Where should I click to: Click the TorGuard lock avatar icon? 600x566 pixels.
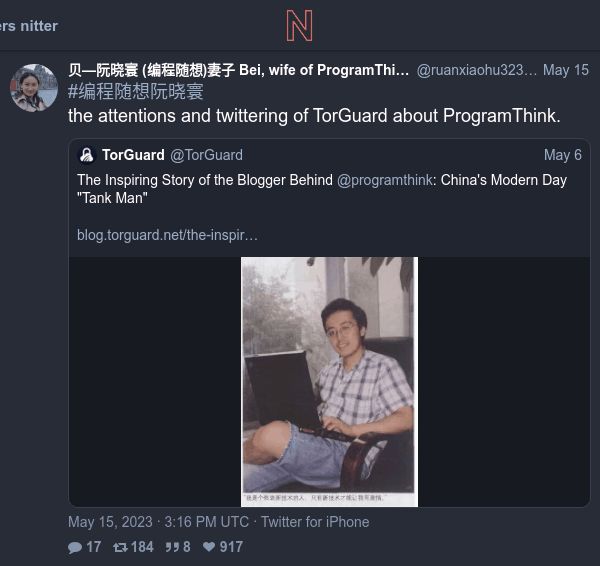coord(87,155)
